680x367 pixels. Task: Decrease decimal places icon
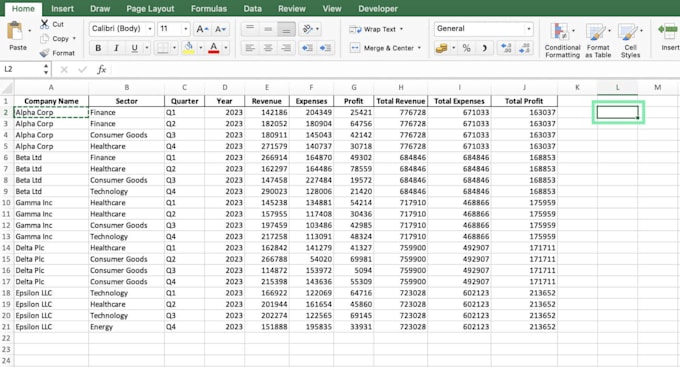point(525,48)
